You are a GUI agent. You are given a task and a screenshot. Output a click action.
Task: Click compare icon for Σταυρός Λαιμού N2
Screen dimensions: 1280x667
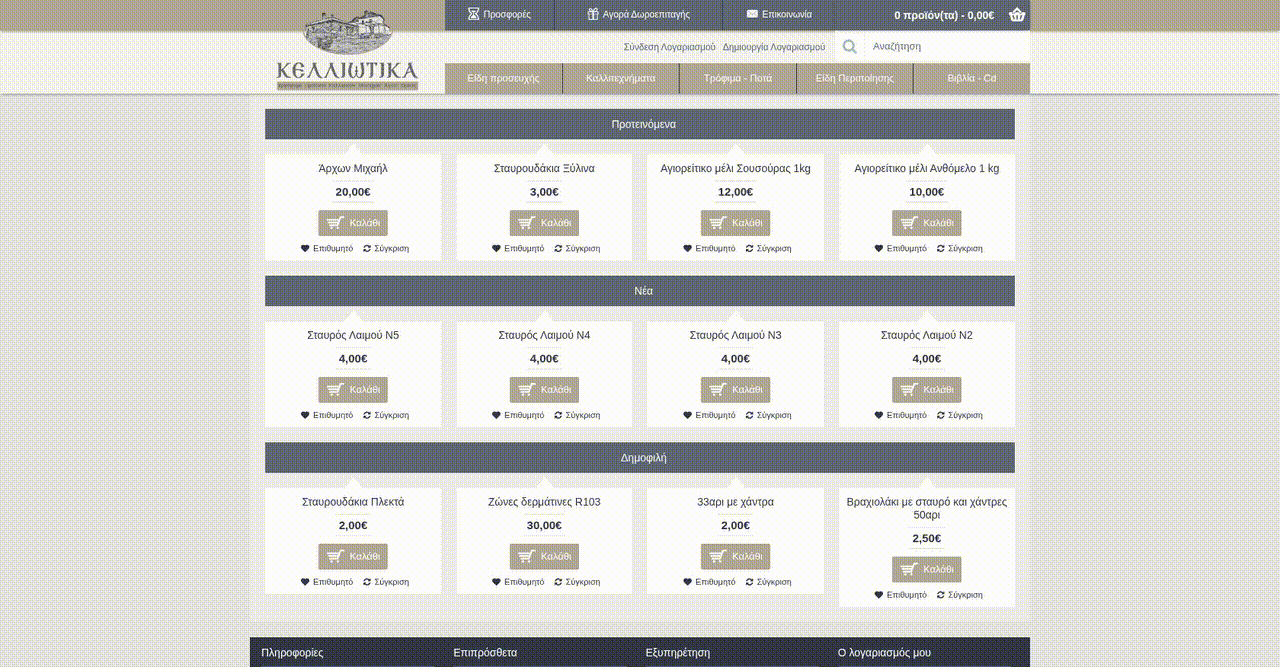click(x=941, y=415)
